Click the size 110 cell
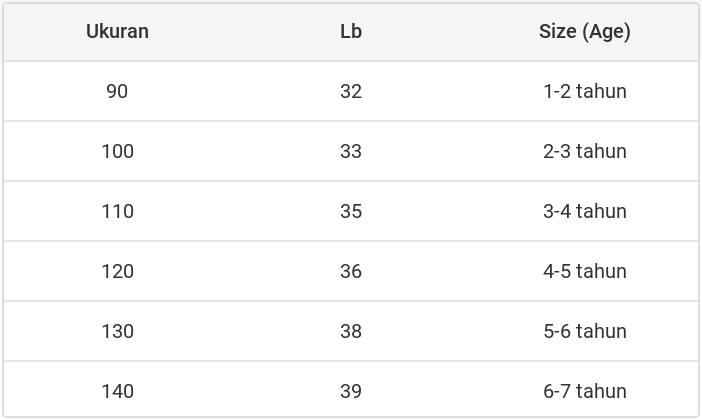Screen dimensions: 702x420 [x=117, y=211]
